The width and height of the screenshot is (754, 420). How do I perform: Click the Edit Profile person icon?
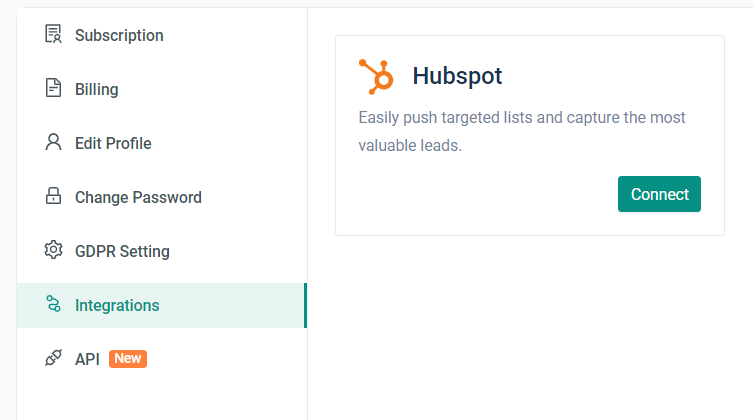pyautogui.click(x=54, y=143)
